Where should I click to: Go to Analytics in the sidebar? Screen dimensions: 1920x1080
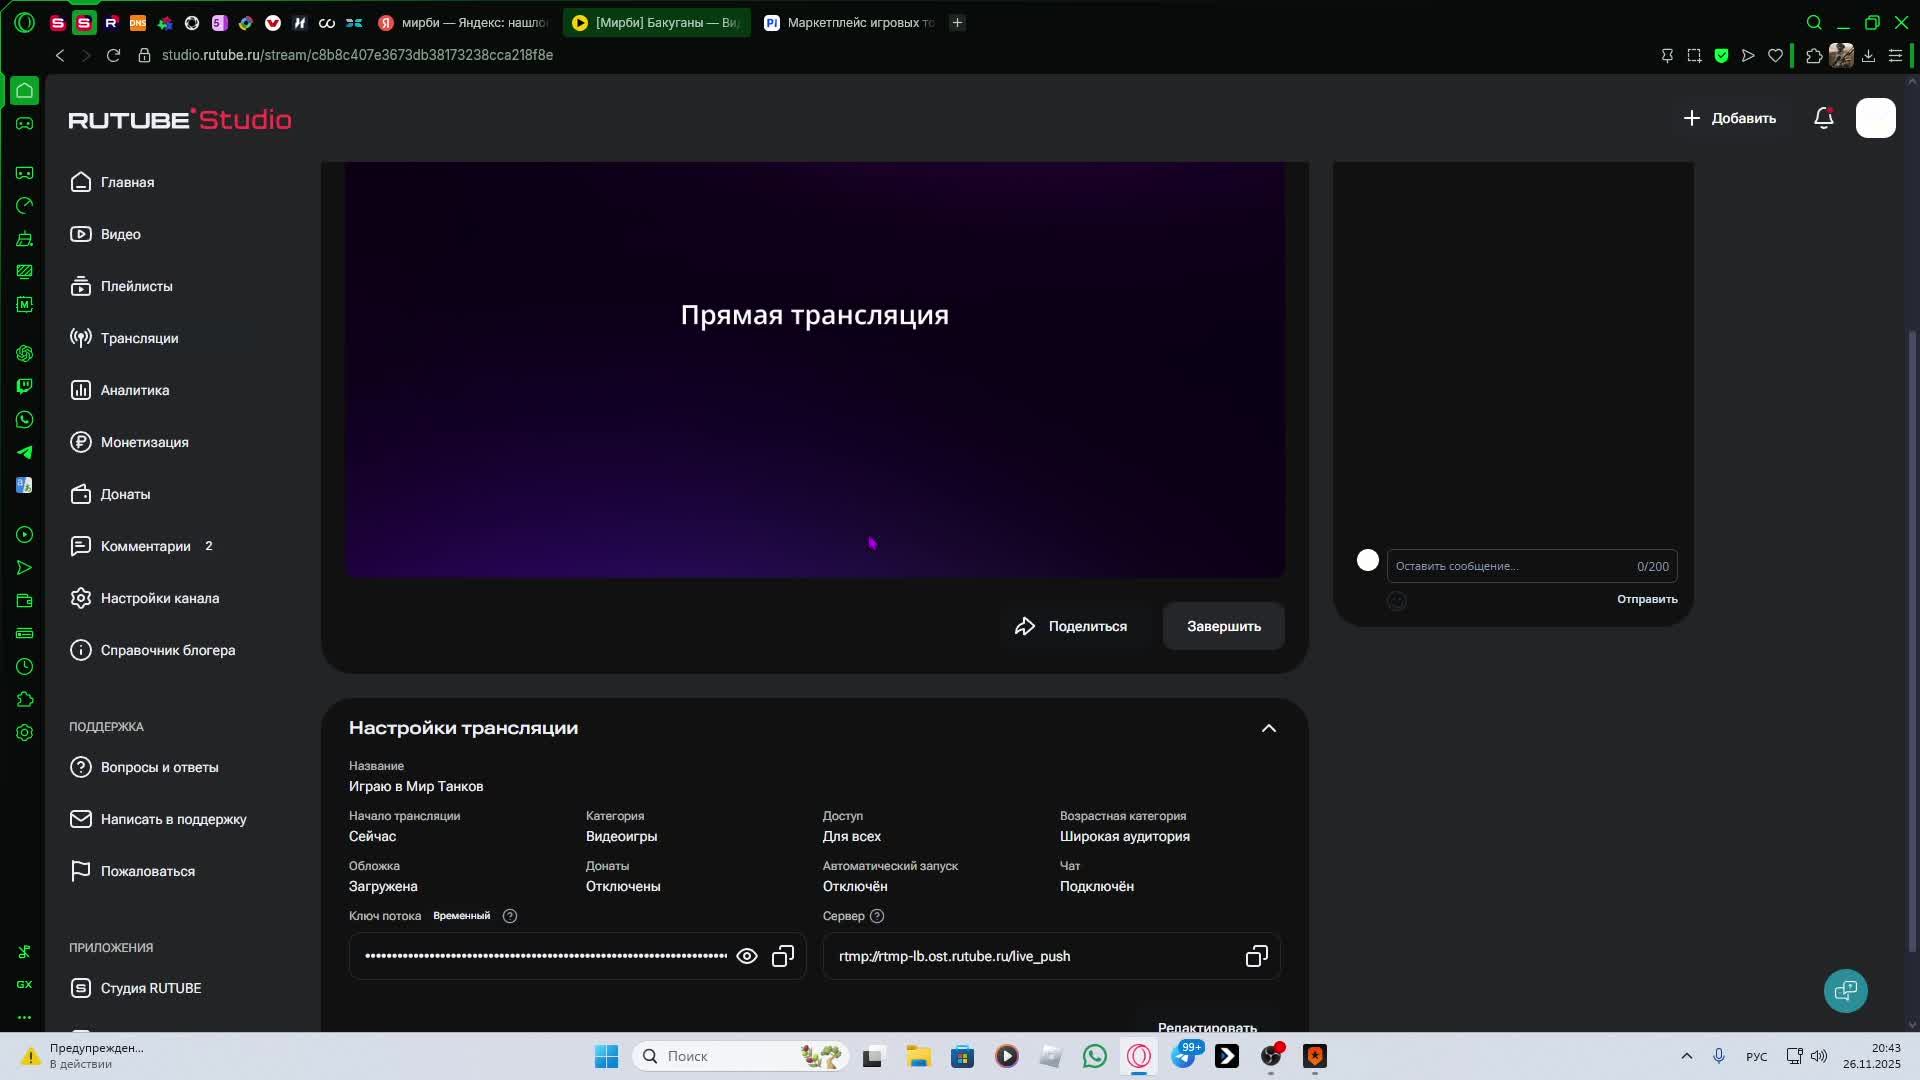click(x=134, y=391)
